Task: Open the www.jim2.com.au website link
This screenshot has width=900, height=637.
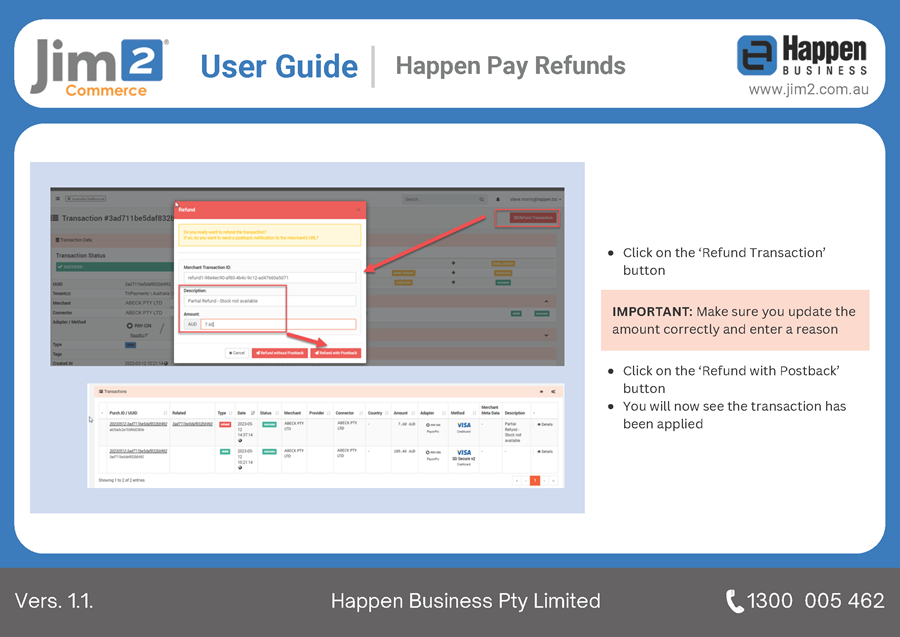Action: click(x=808, y=90)
